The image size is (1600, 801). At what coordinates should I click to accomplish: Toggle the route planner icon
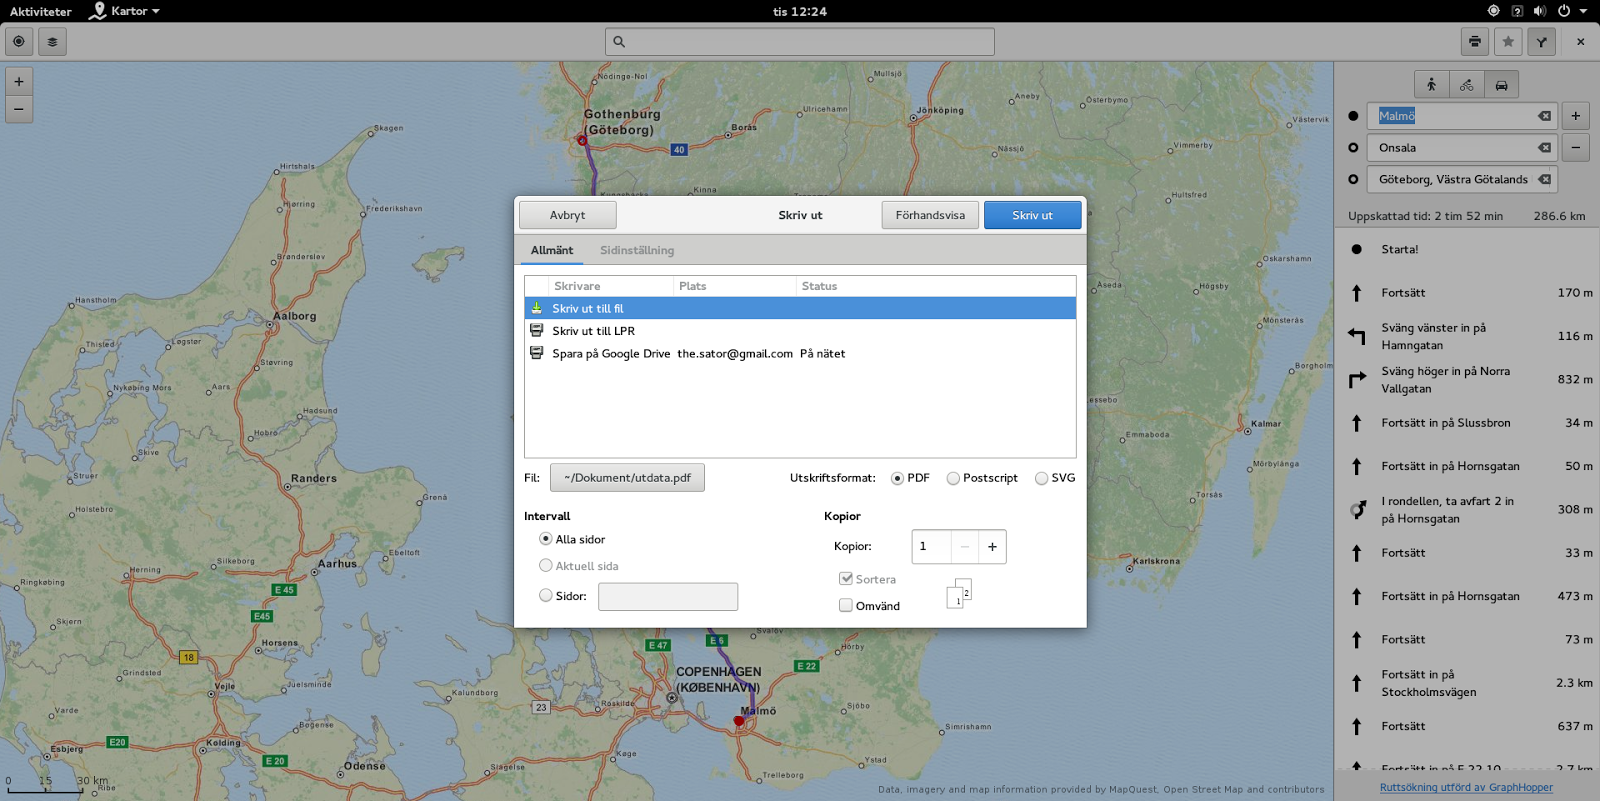point(1542,42)
